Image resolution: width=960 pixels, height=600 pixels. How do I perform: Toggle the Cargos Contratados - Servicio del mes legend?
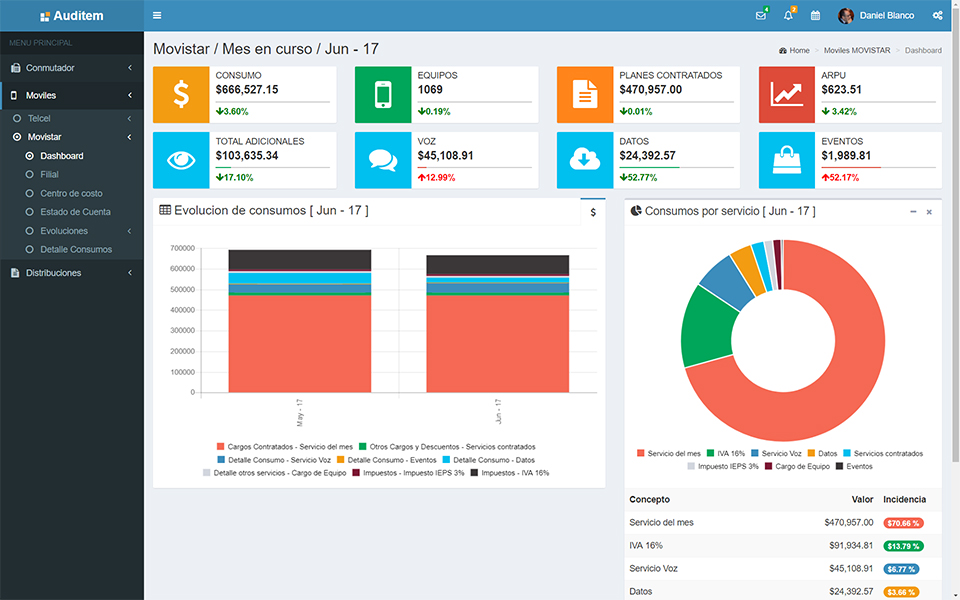pos(285,447)
